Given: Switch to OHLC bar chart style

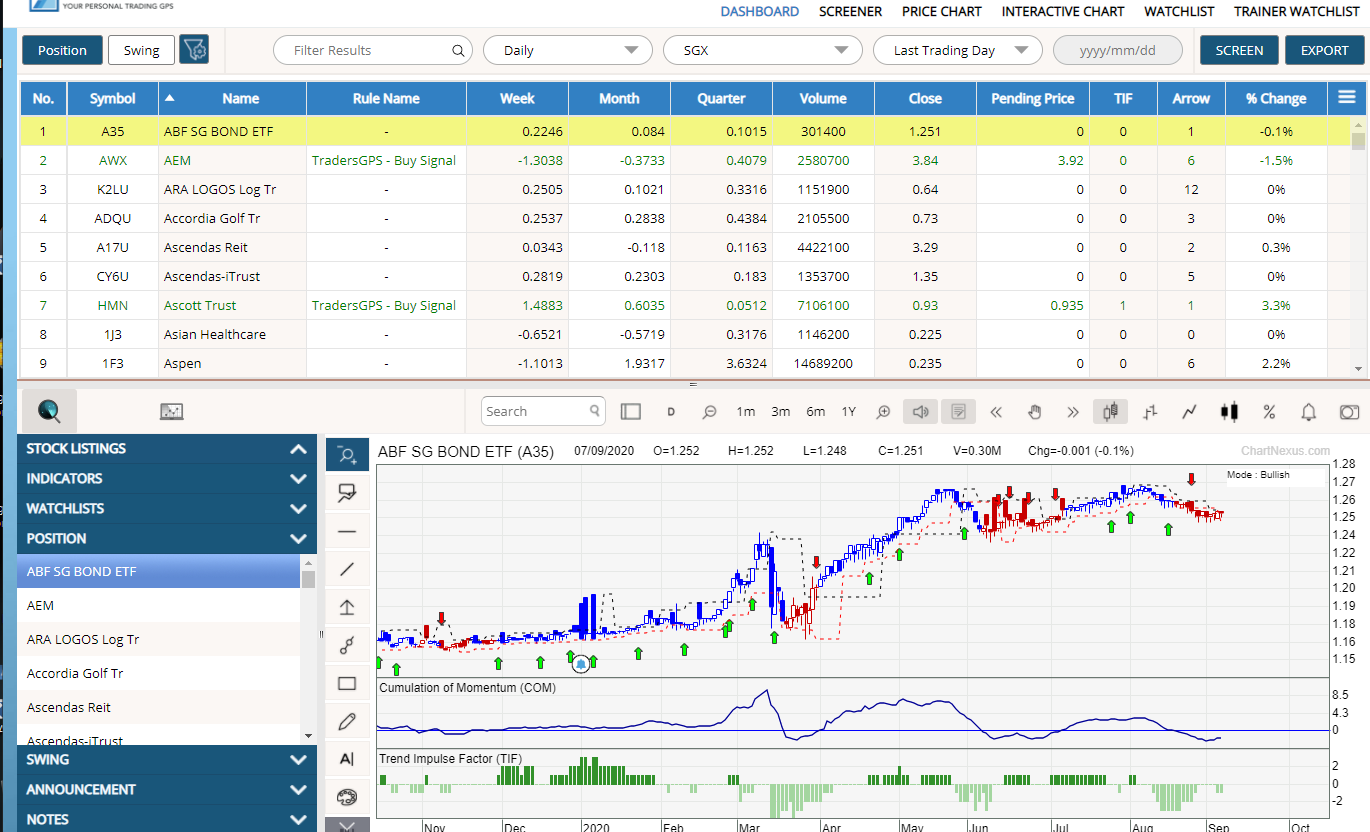Looking at the screenshot, I should [1150, 411].
